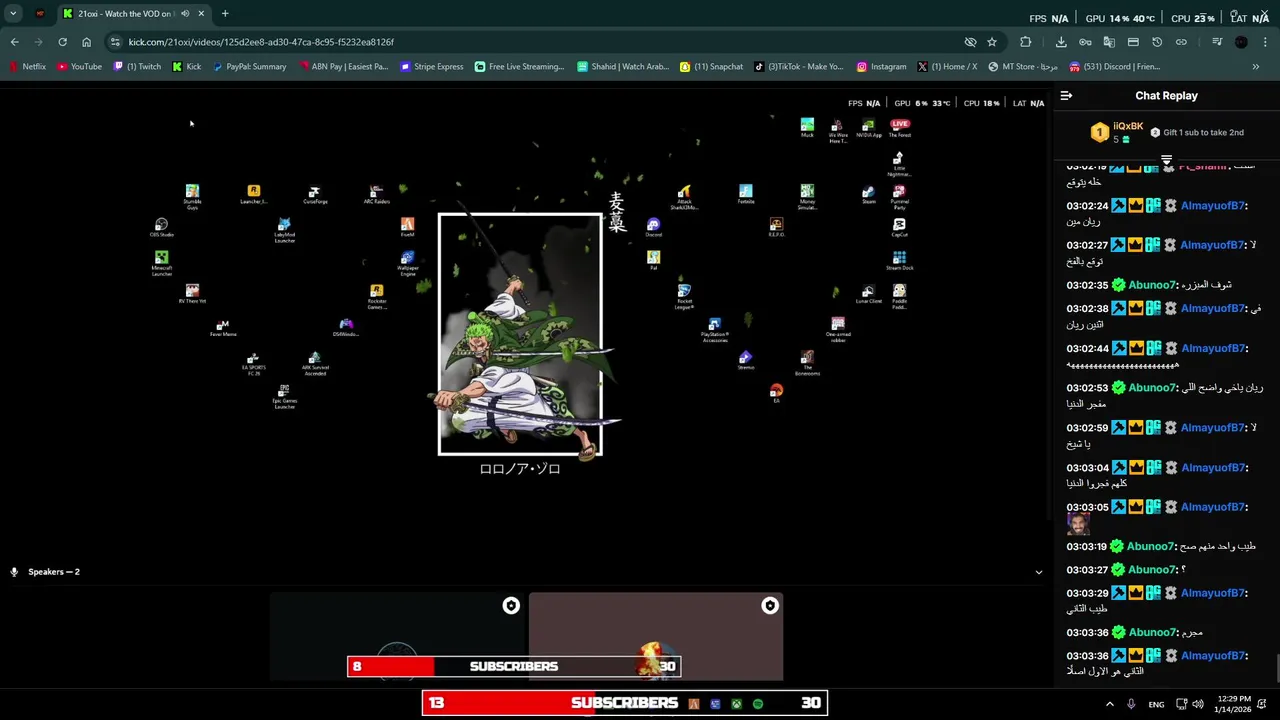Open AlmayuofB7's profile at 03:02:24

(1214, 206)
